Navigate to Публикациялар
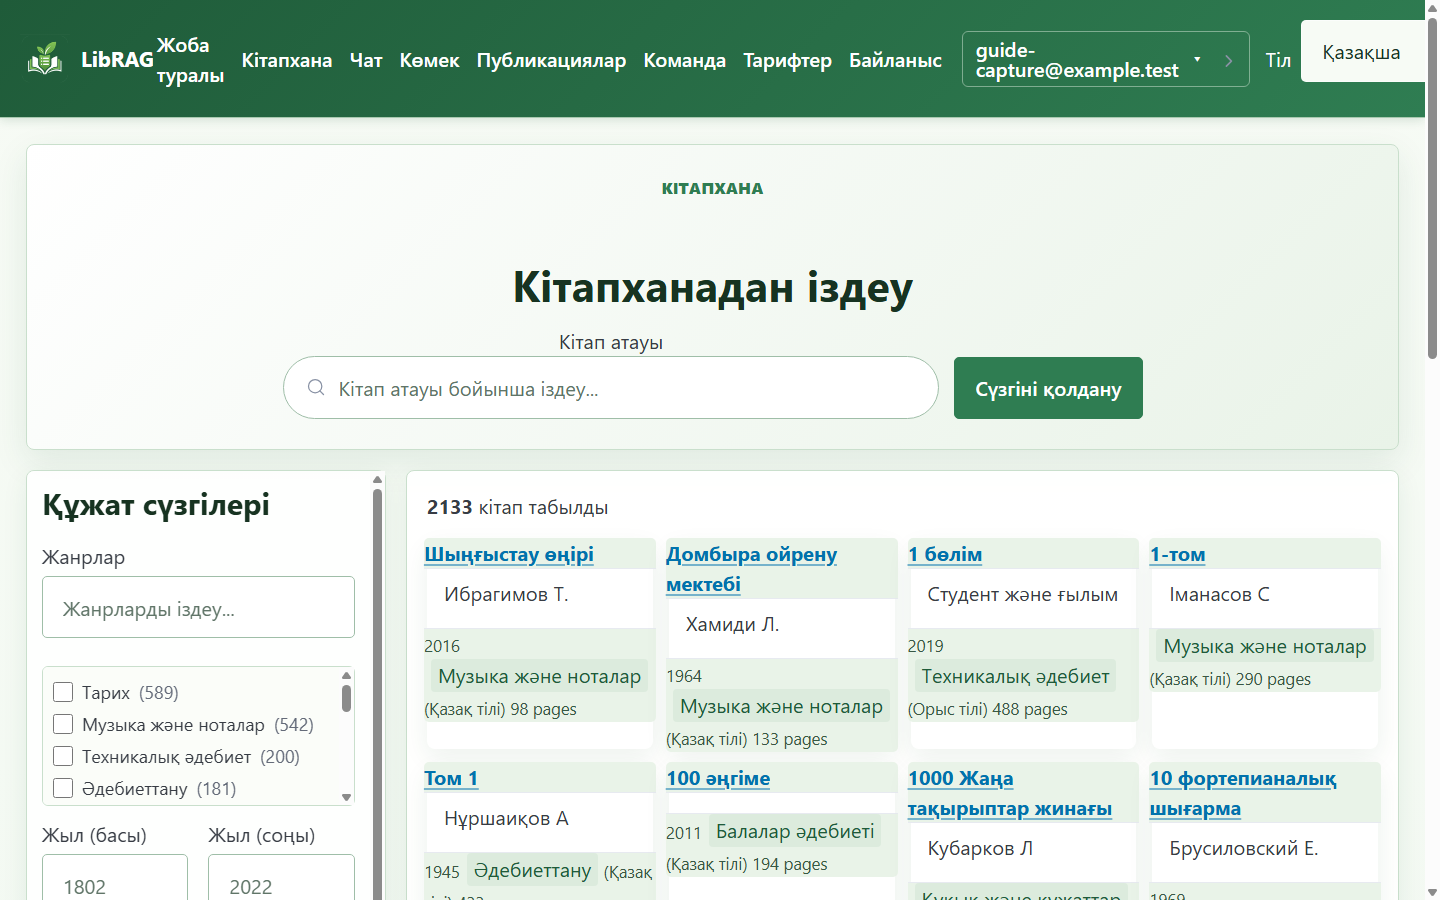This screenshot has height=900, width=1440. (551, 60)
